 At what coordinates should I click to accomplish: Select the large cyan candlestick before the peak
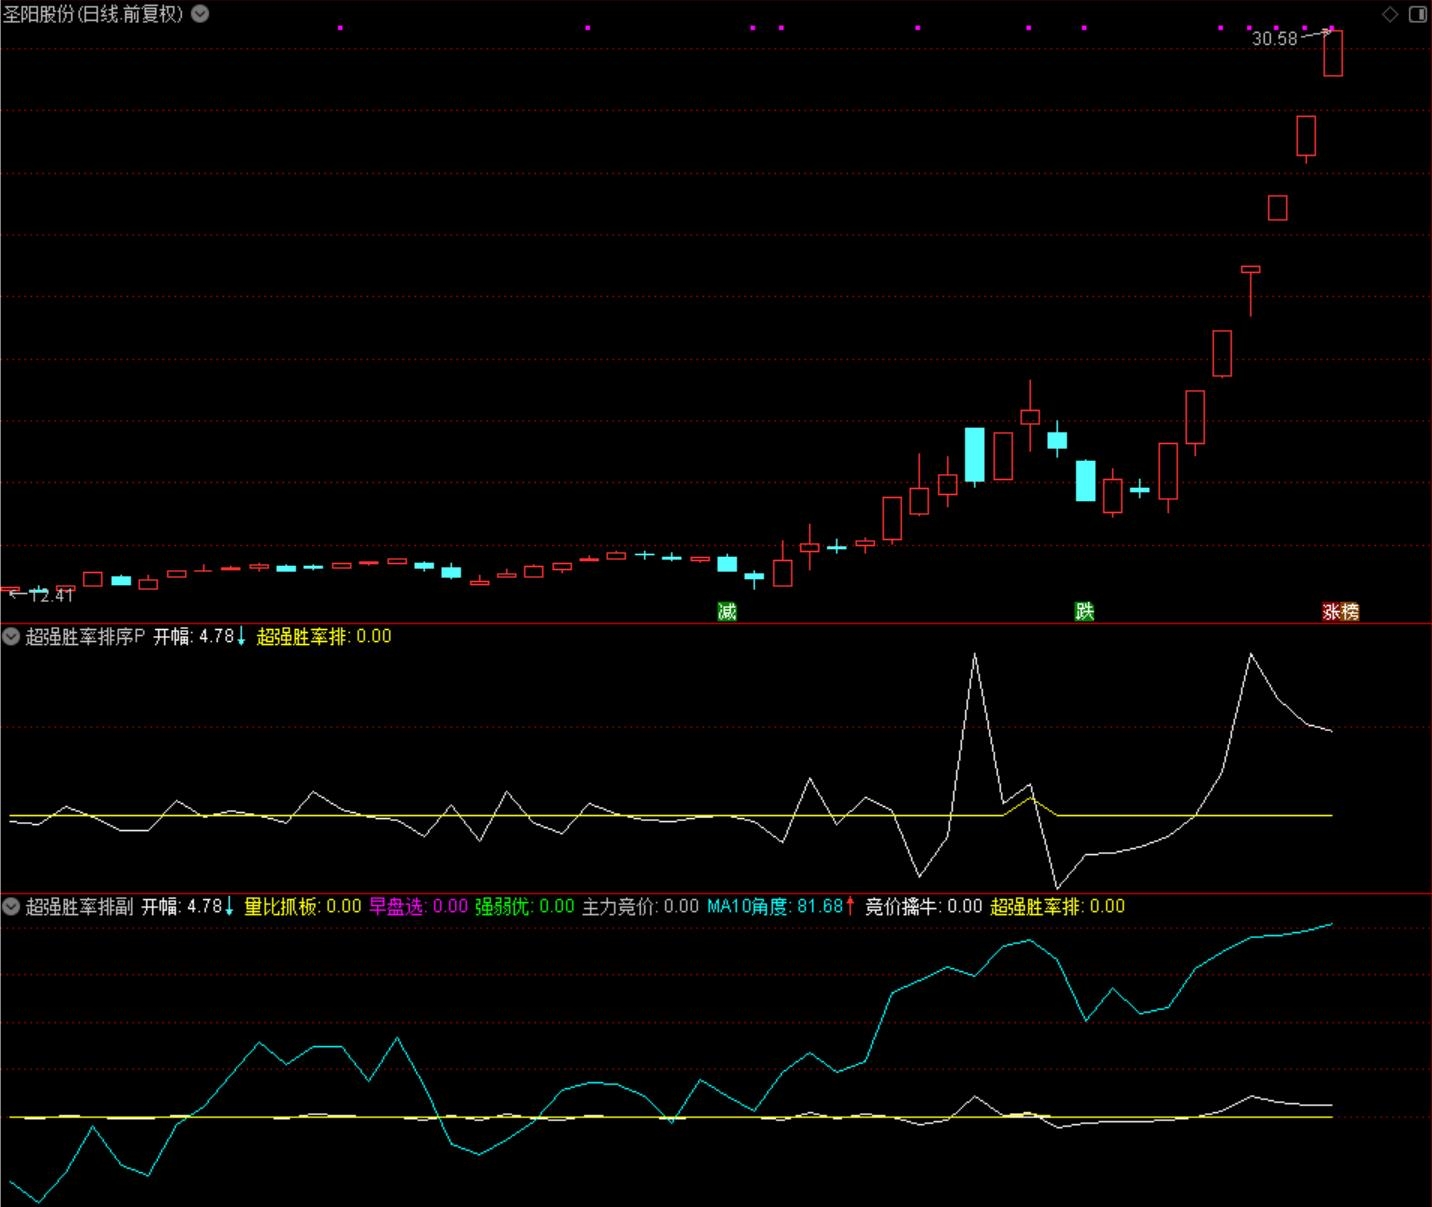coord(974,455)
